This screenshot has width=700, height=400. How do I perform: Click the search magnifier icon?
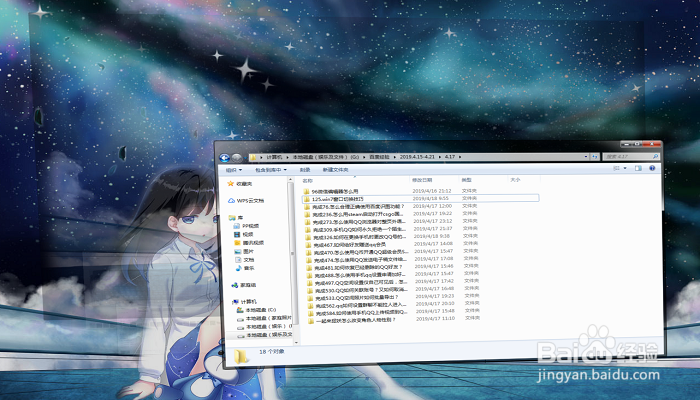click(655, 157)
